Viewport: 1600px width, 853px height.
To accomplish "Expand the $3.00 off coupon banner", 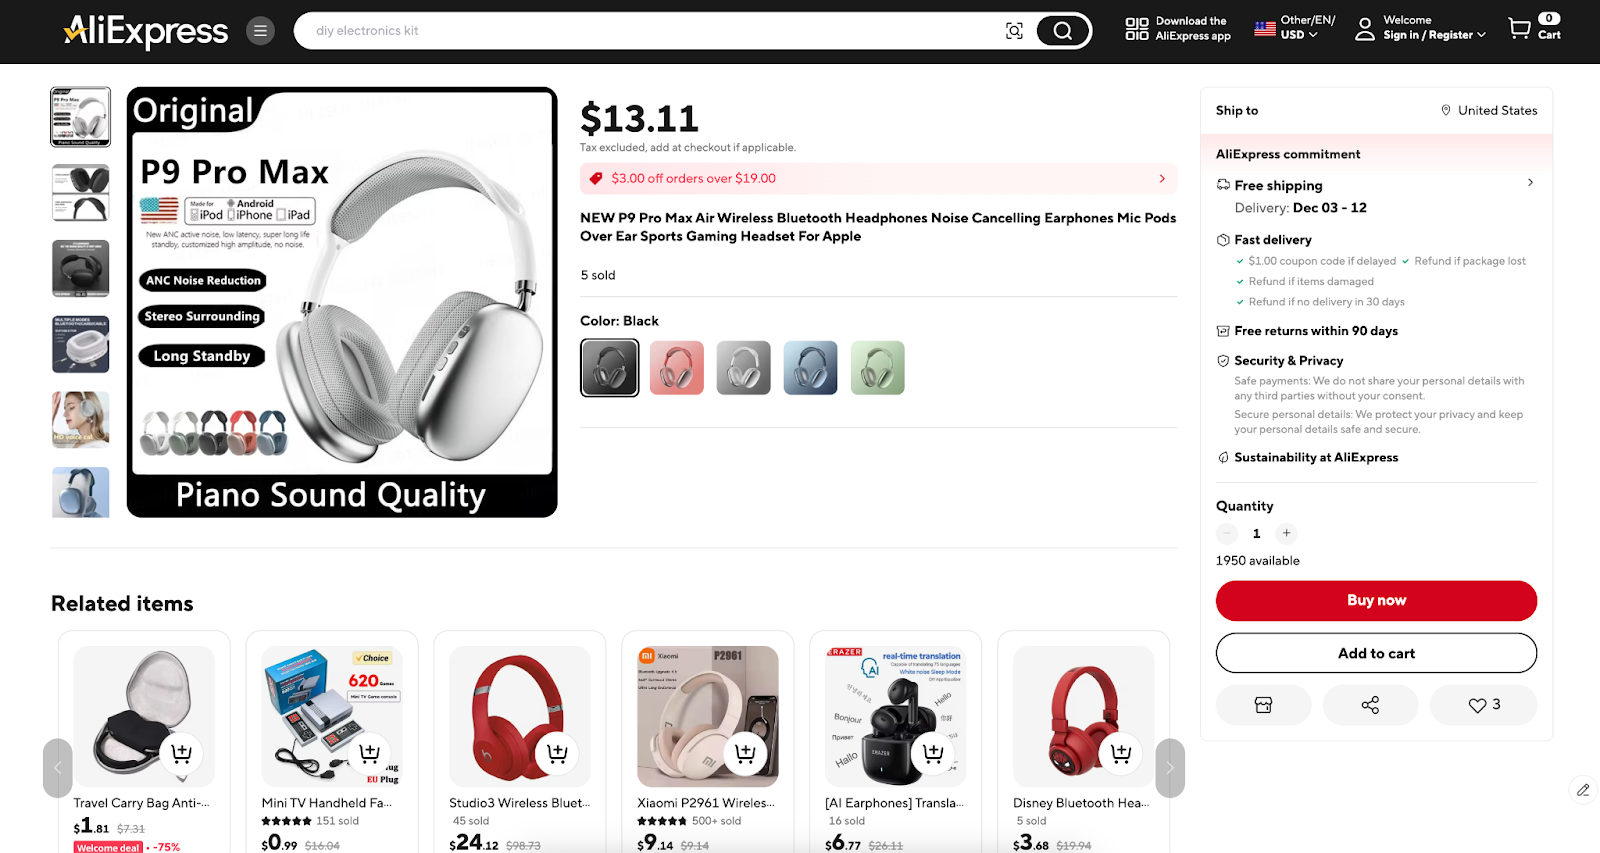I will [x=878, y=179].
